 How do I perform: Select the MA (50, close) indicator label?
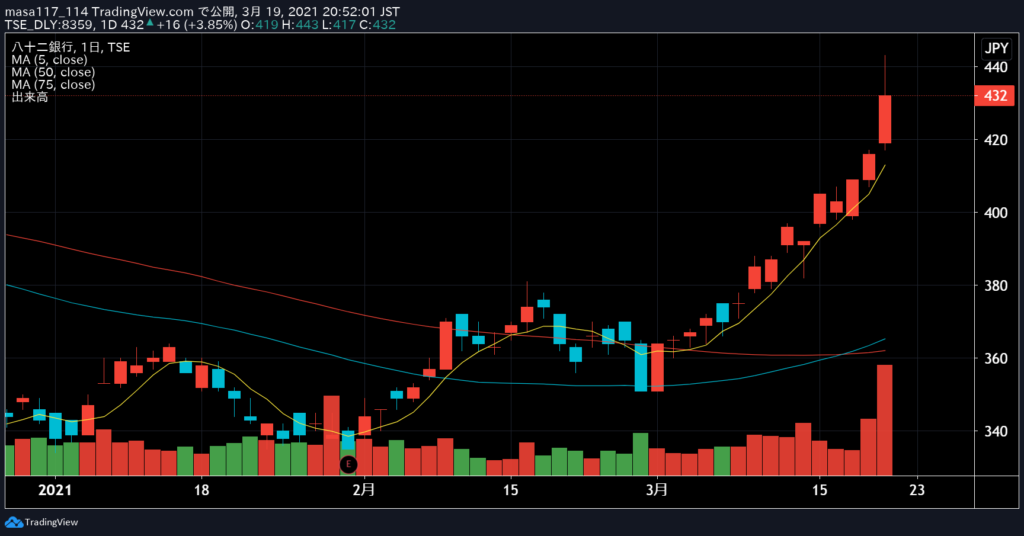point(53,72)
